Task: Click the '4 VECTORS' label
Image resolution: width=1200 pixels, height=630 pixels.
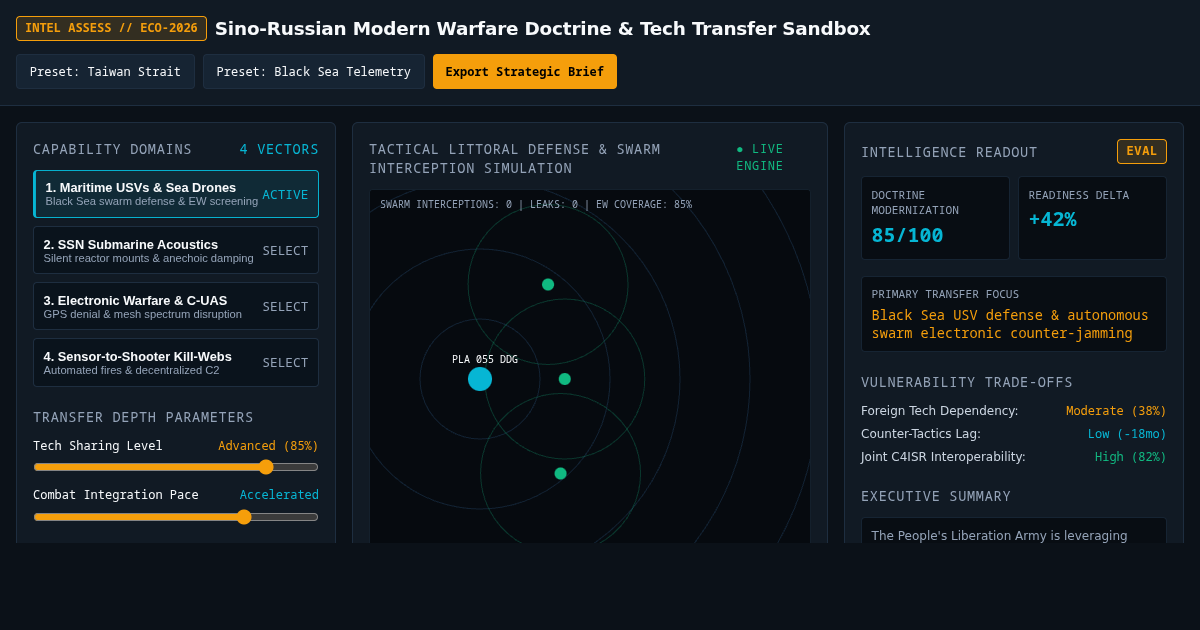Action: coord(279,149)
